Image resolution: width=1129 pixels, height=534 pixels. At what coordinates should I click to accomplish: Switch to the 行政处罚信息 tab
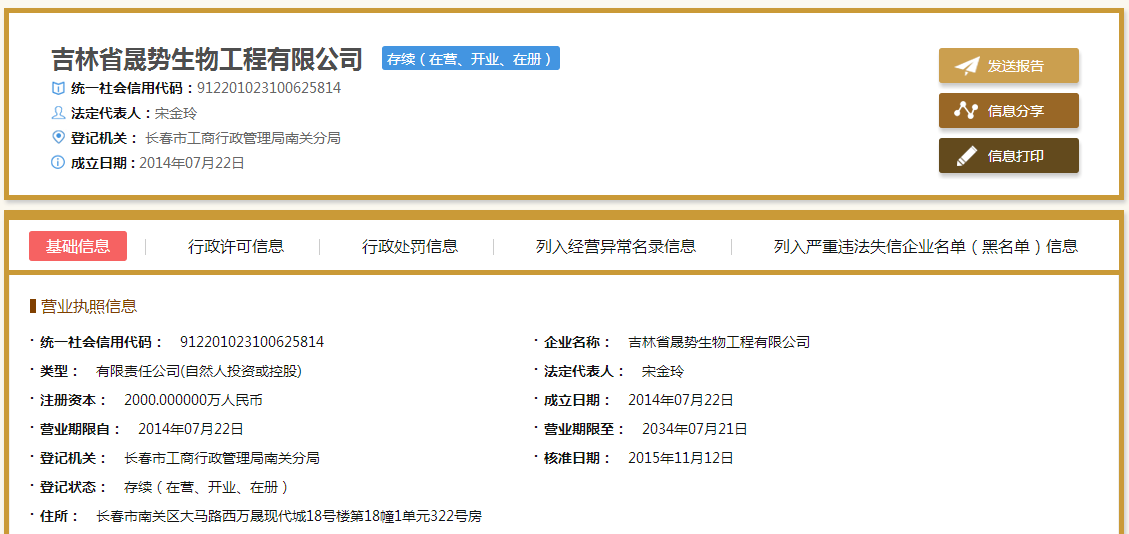410,246
